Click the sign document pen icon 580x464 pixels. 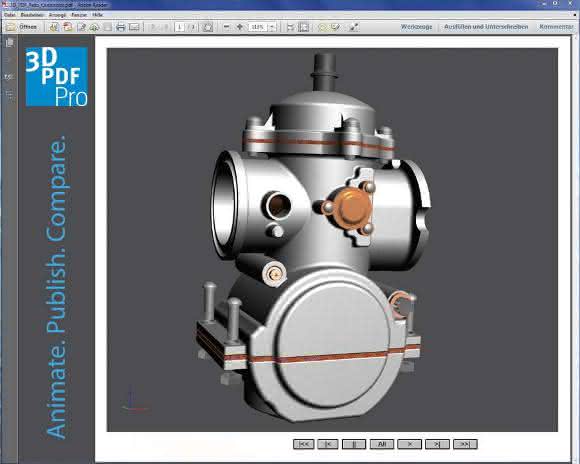[81, 27]
